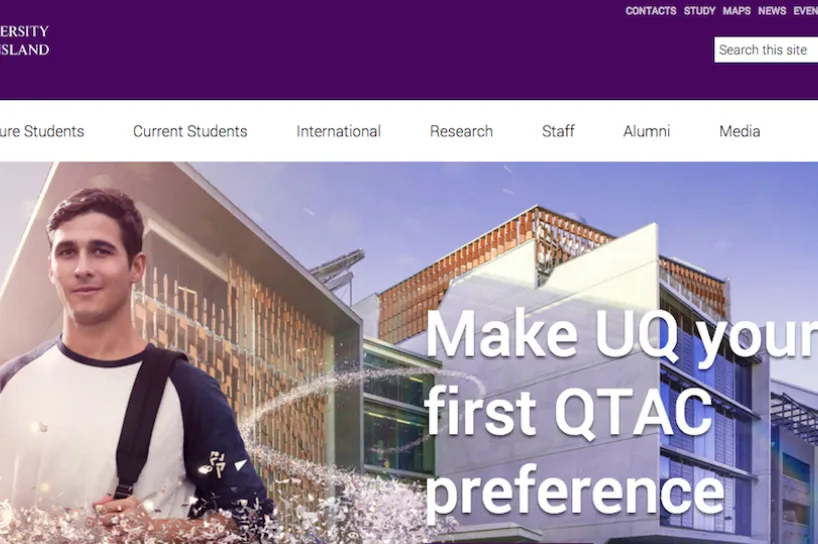
Task: Select the Media navigation item
Action: pos(739,131)
